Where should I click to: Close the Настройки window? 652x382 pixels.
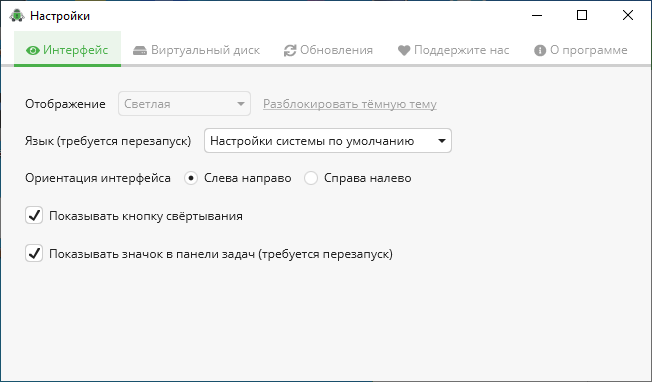(627, 15)
